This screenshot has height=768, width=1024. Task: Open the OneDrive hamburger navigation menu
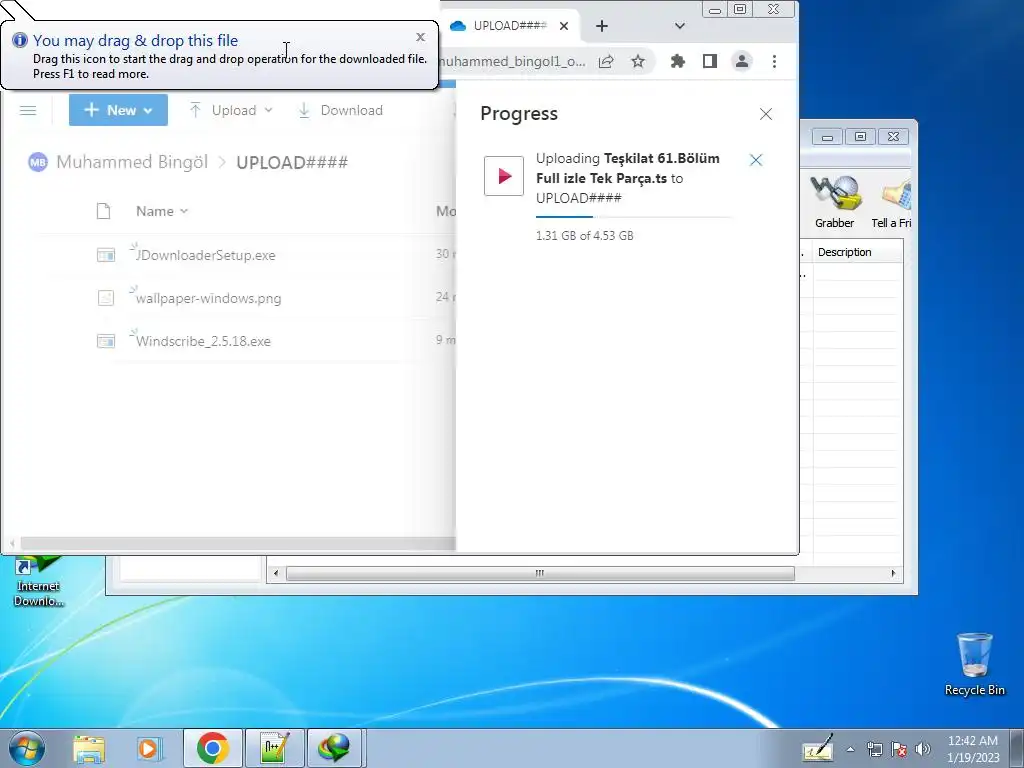(x=28, y=110)
